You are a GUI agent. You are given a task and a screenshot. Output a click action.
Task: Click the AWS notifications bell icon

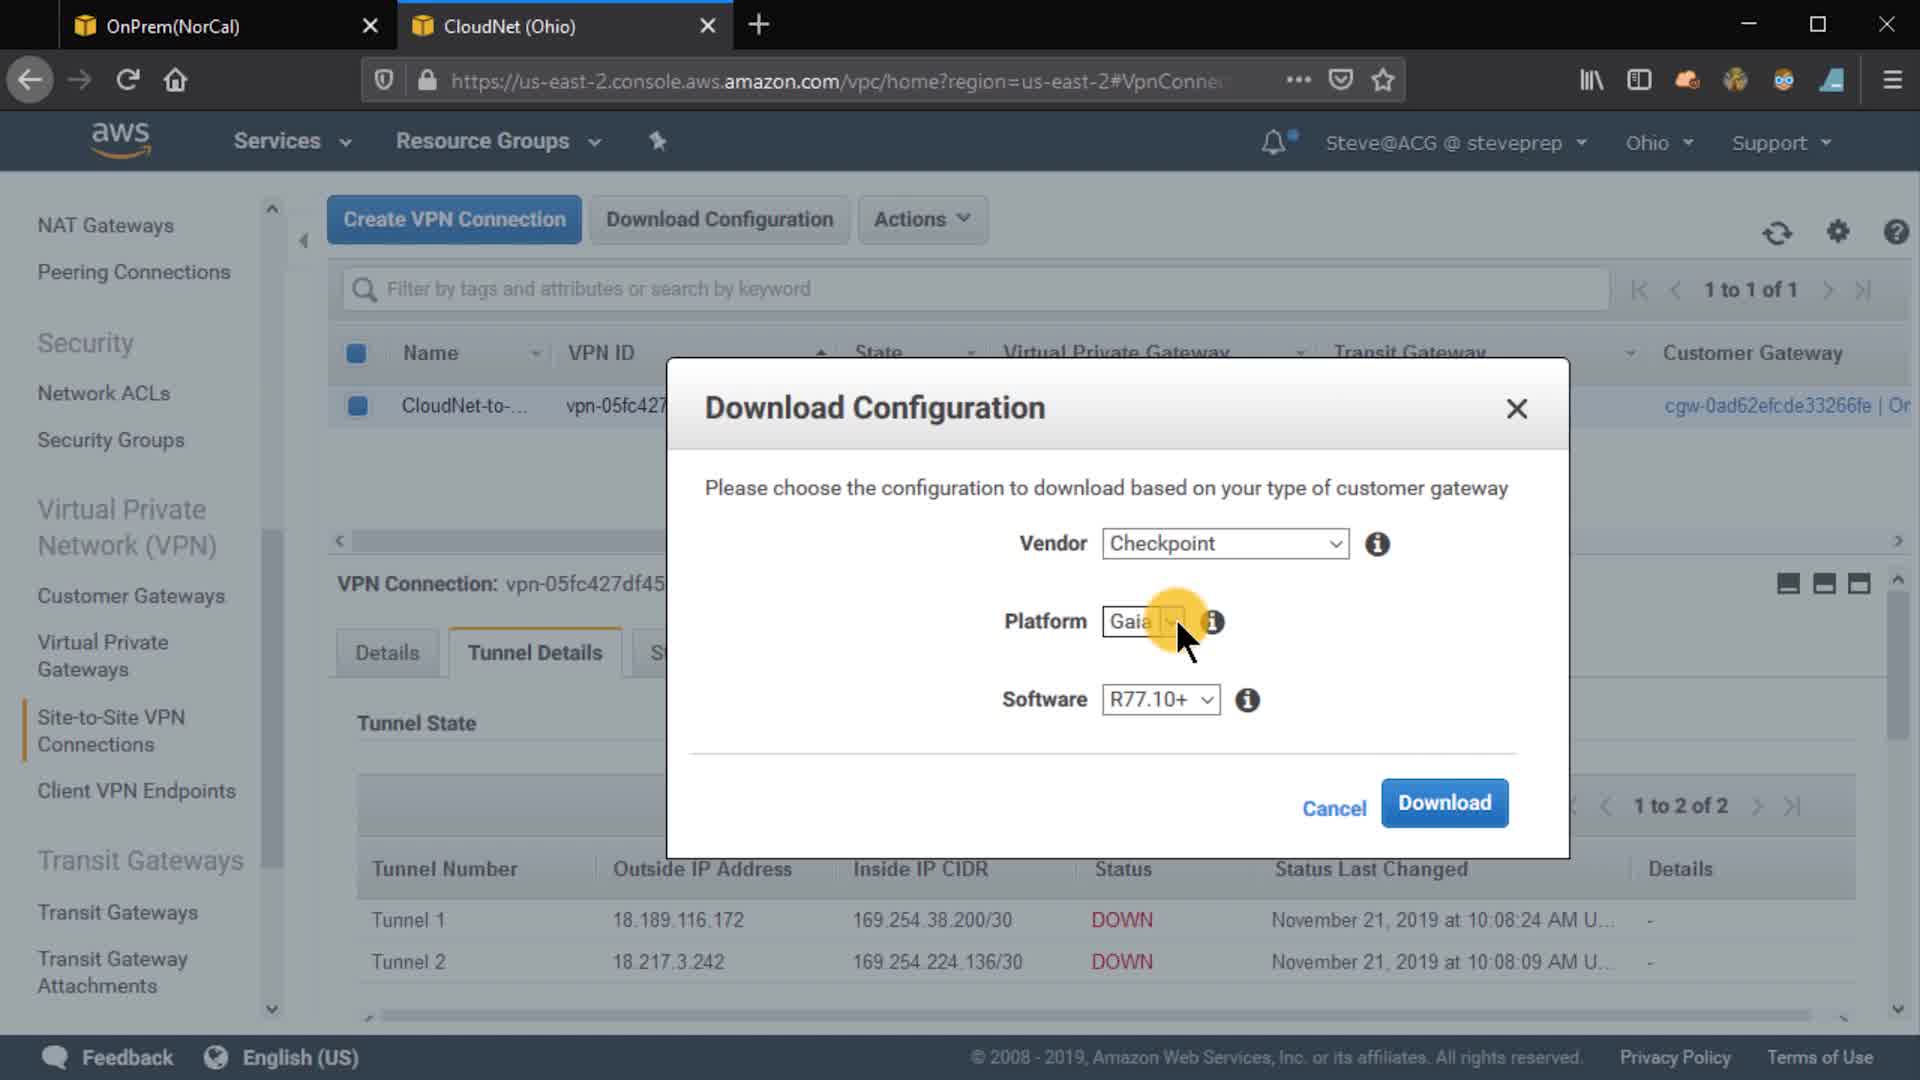(1273, 143)
